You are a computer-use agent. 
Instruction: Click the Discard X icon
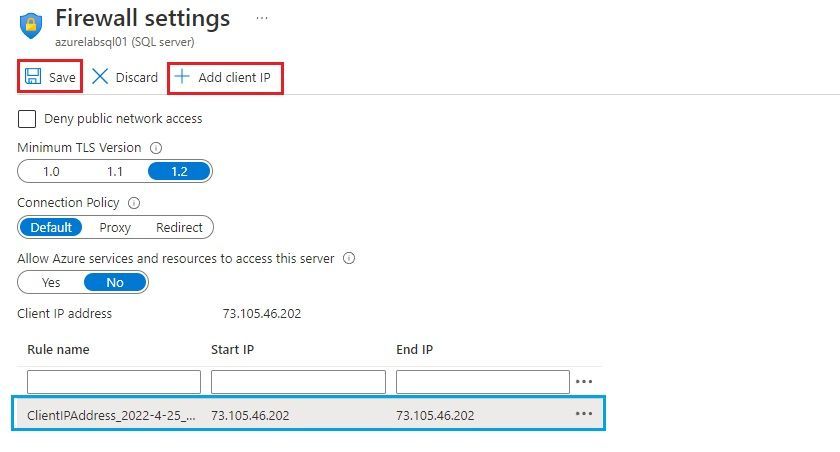tap(100, 77)
